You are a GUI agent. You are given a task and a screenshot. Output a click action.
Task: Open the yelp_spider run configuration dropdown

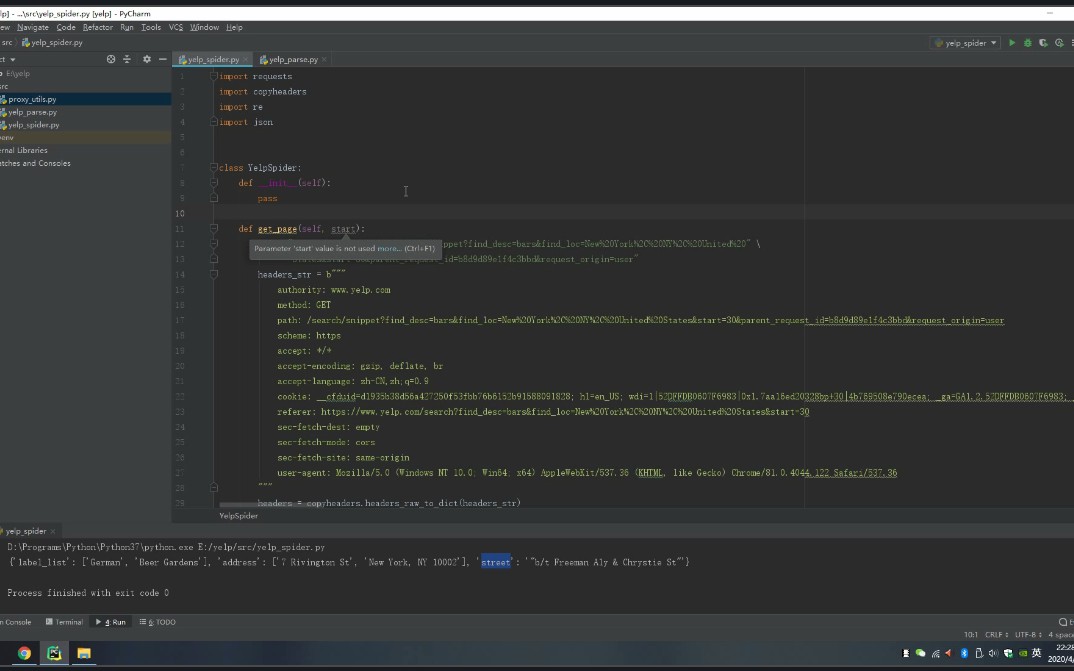point(965,43)
